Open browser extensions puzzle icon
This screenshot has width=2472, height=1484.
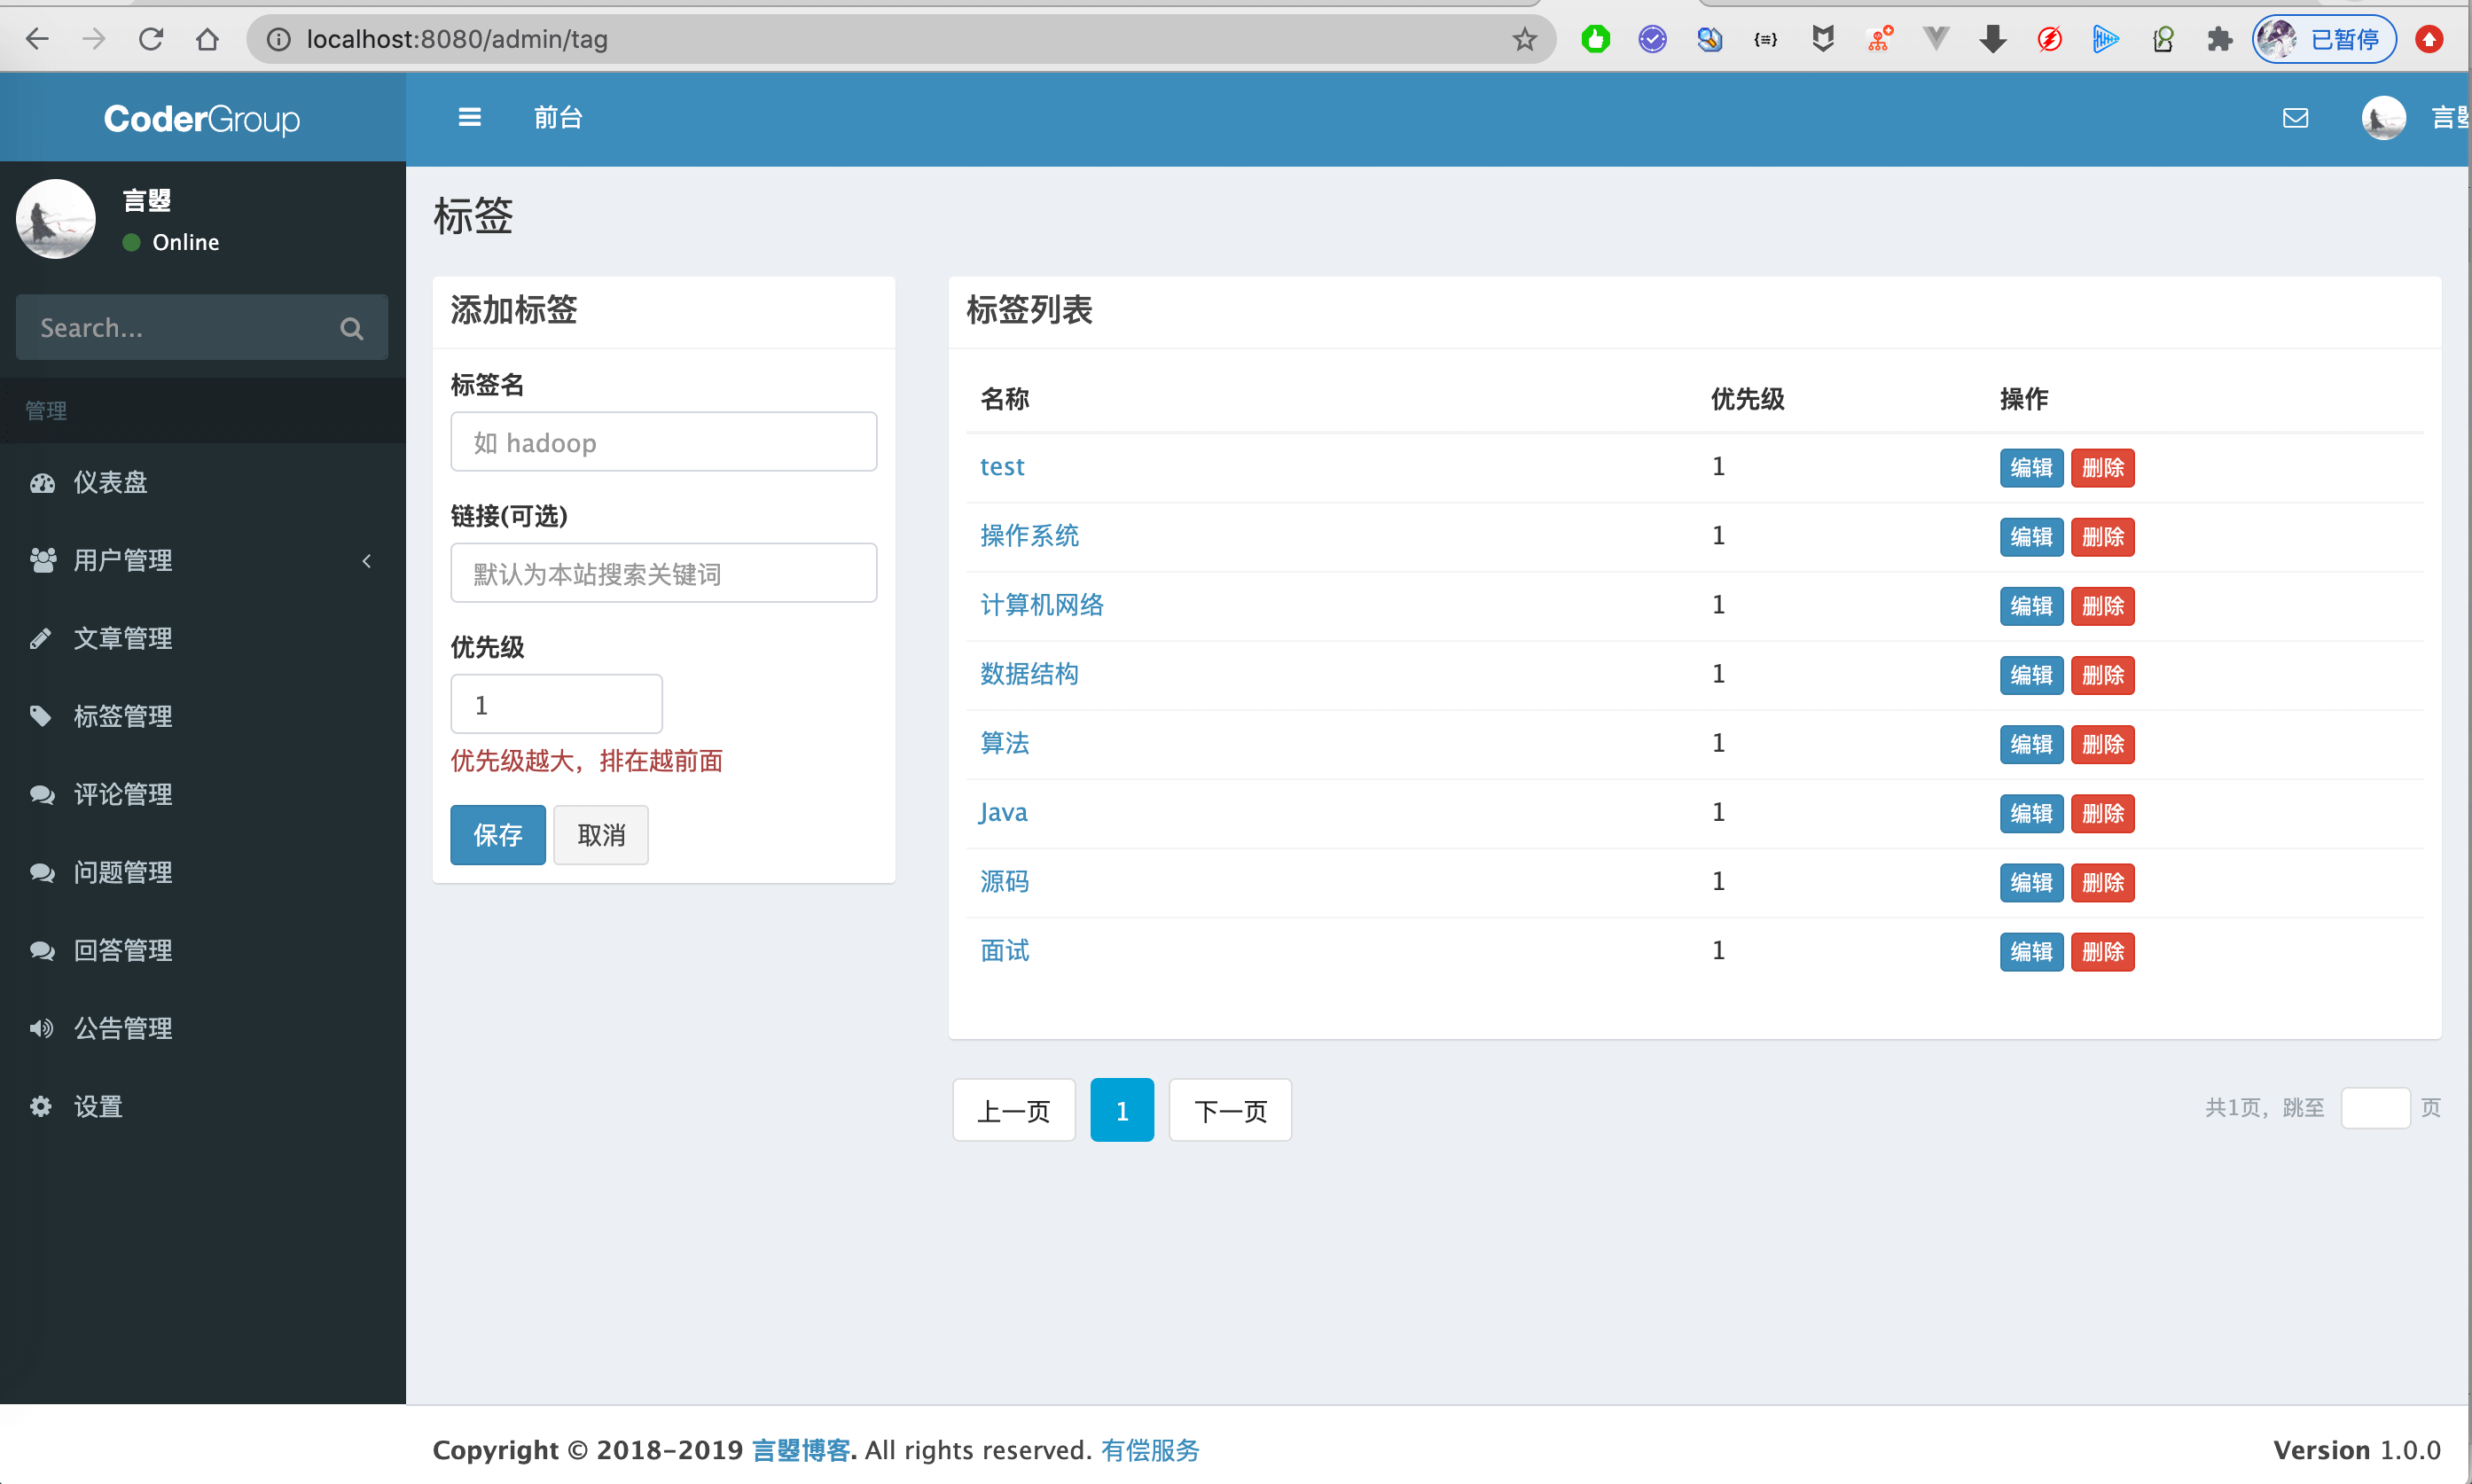click(2219, 39)
